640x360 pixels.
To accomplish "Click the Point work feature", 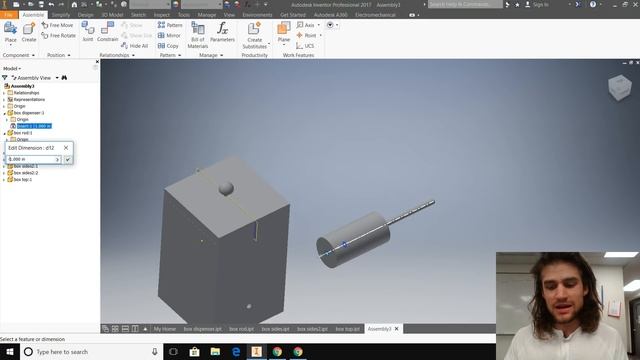I will click(x=307, y=36).
